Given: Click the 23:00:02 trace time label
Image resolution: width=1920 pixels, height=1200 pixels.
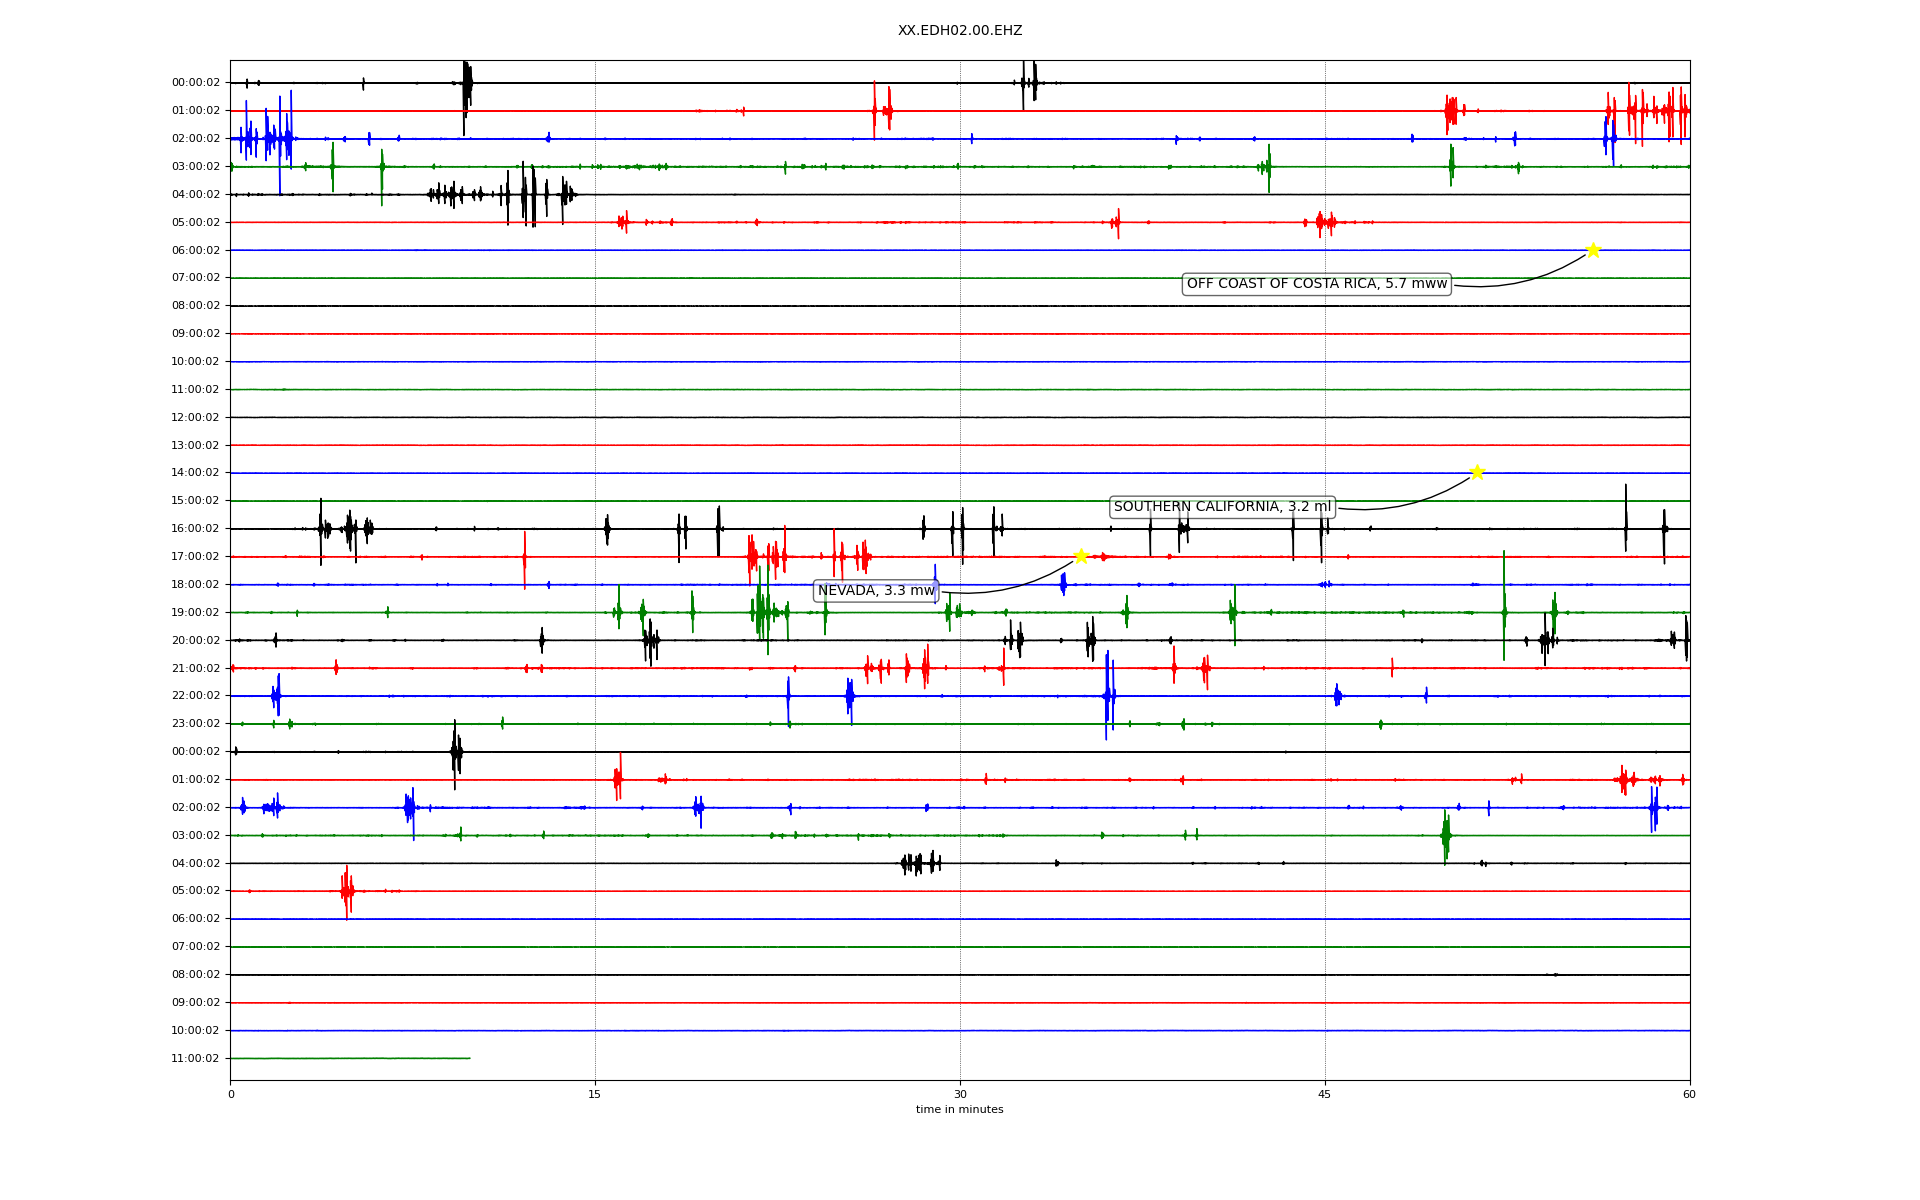Looking at the screenshot, I should [x=195, y=723].
